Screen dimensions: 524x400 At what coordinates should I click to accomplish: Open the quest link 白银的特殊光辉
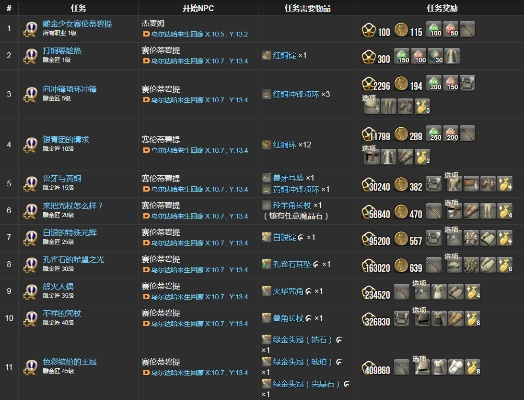pos(70,232)
